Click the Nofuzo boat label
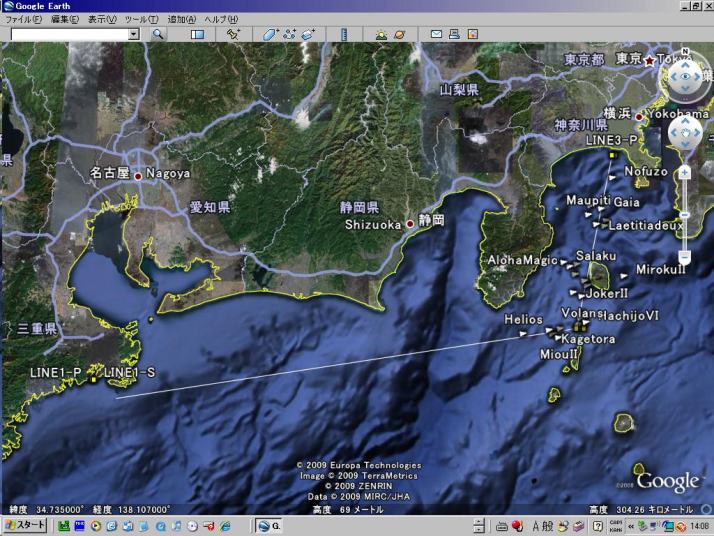 coord(646,171)
